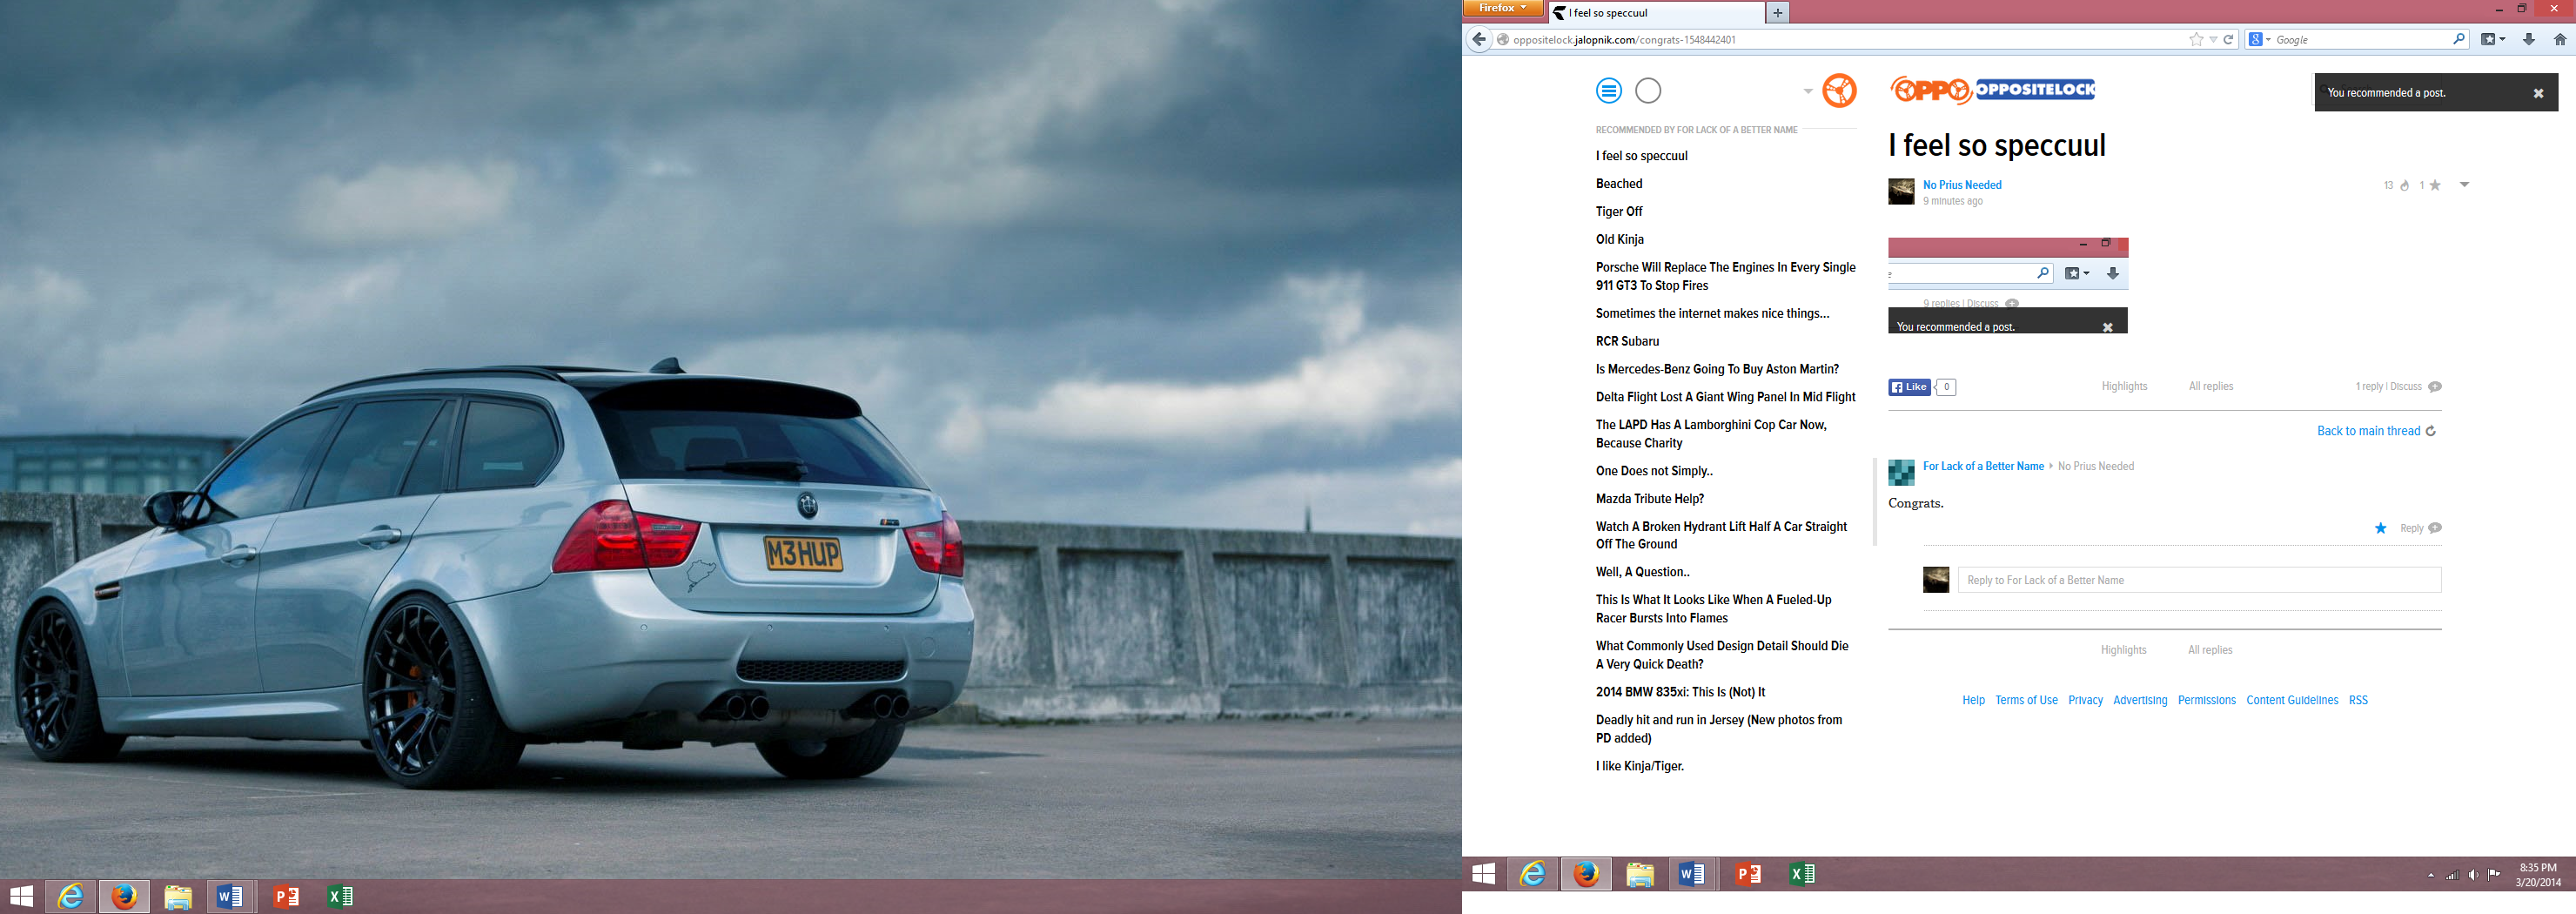Open 'Tiger Off' sidebar post
This screenshot has width=2576, height=914.
pyautogui.click(x=1619, y=212)
